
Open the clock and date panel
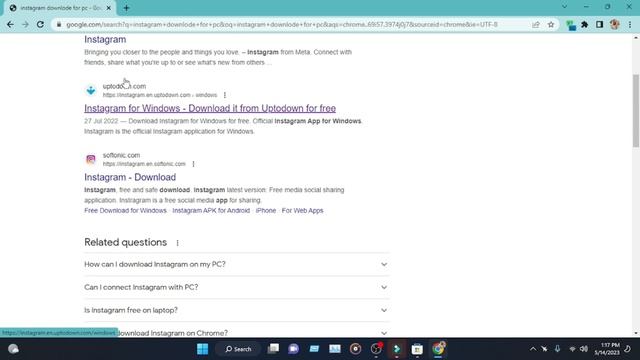point(607,349)
